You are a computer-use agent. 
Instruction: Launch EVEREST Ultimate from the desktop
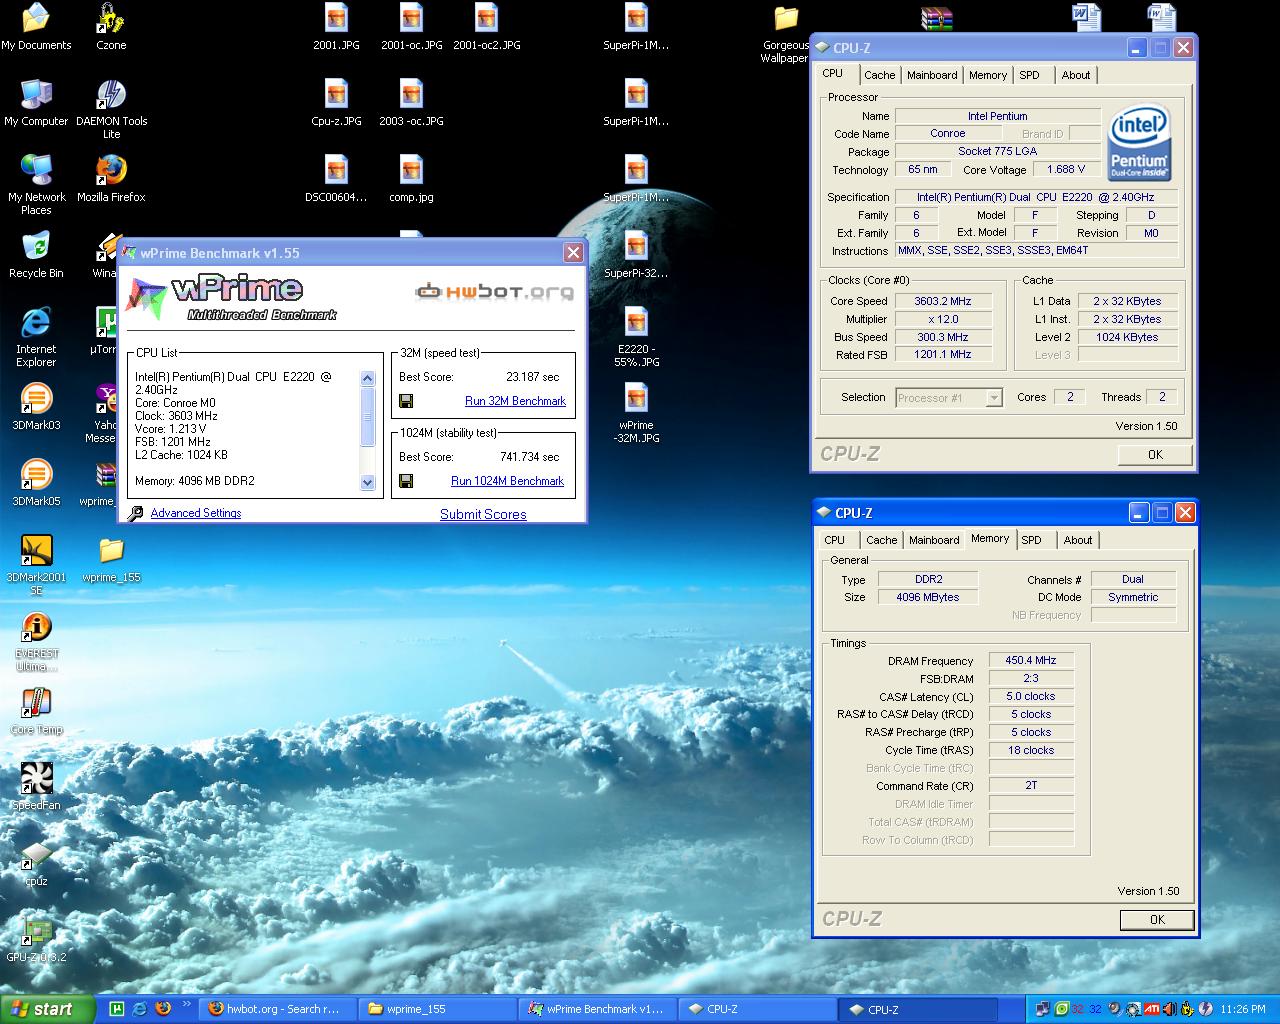[36, 640]
